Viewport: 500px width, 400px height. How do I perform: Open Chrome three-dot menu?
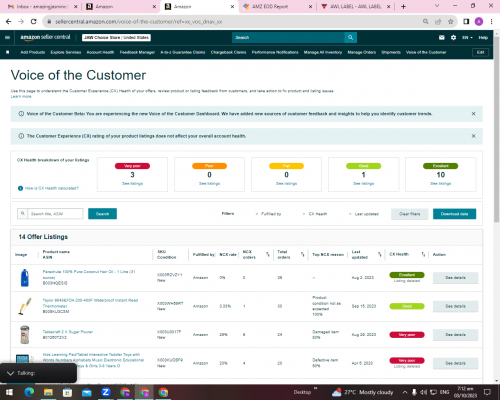(x=491, y=21)
